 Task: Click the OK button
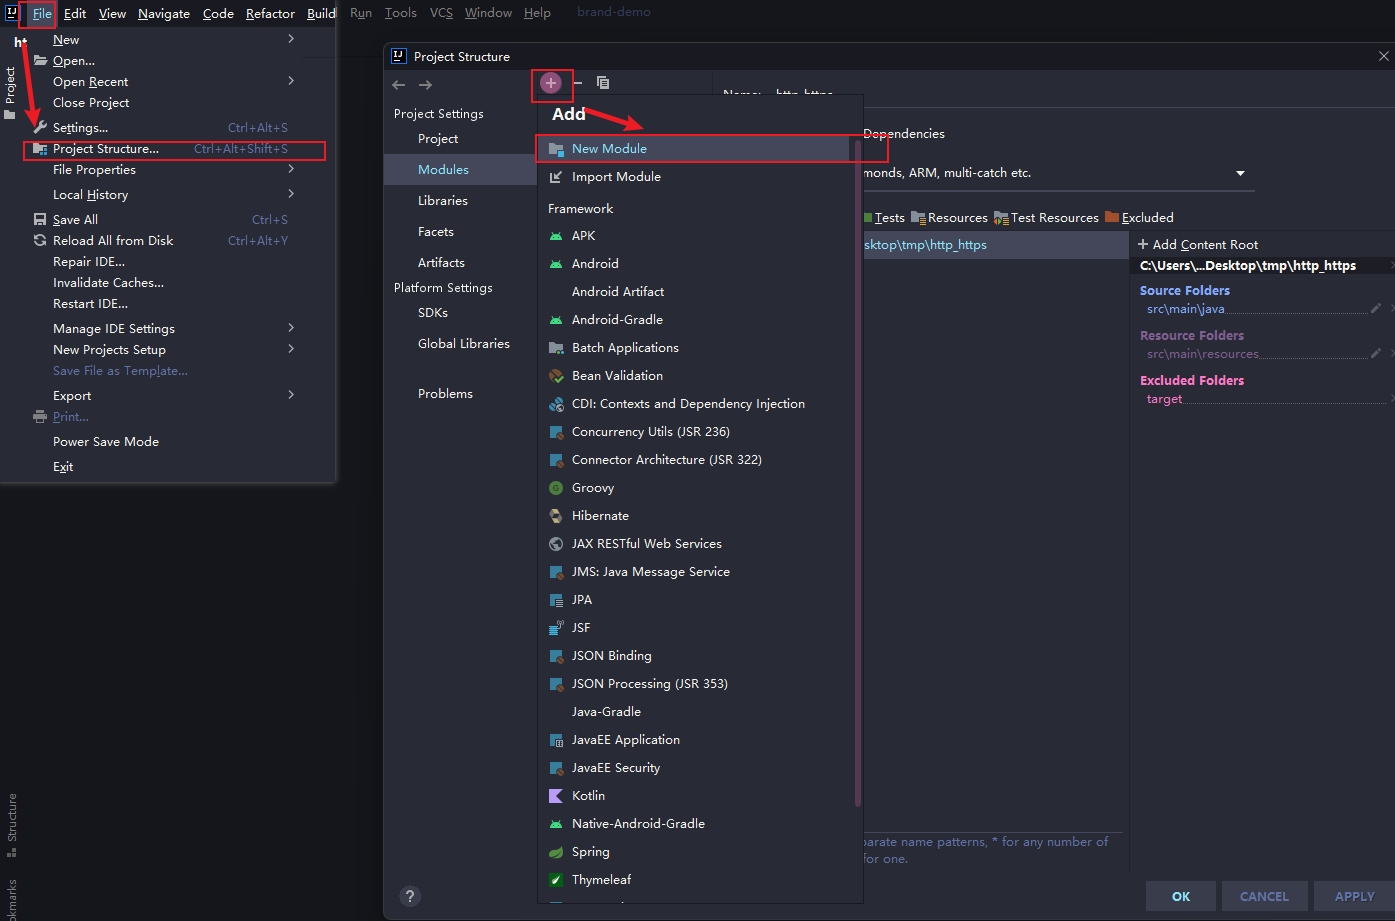pos(1181,896)
